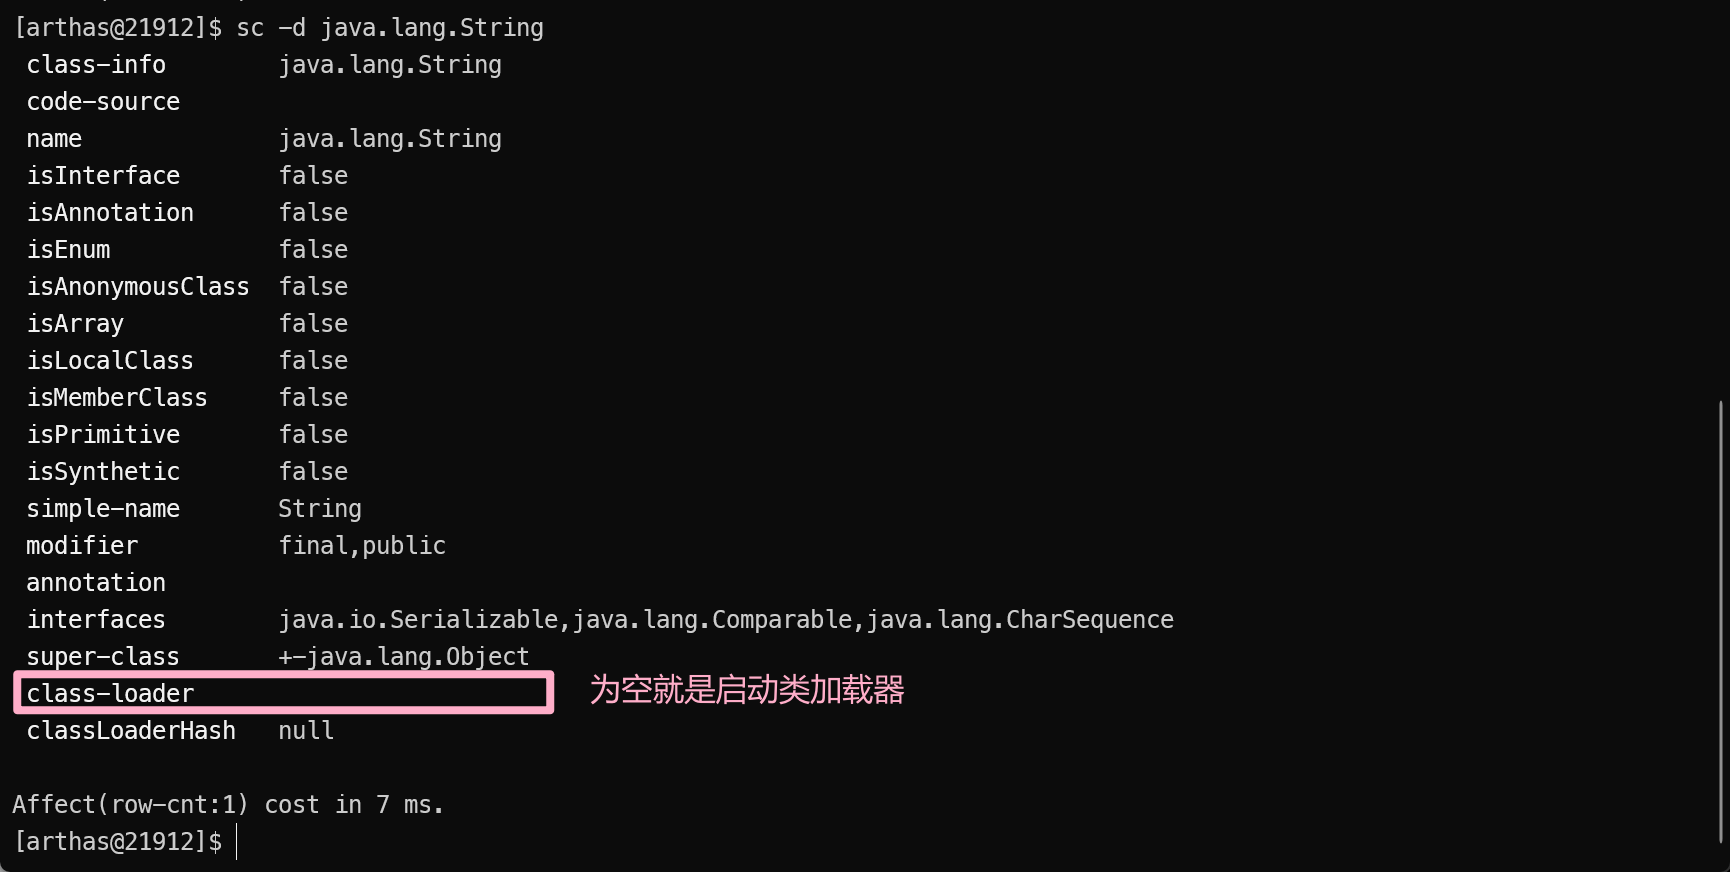
Task: Click the simple-name value String
Action: tap(320, 509)
